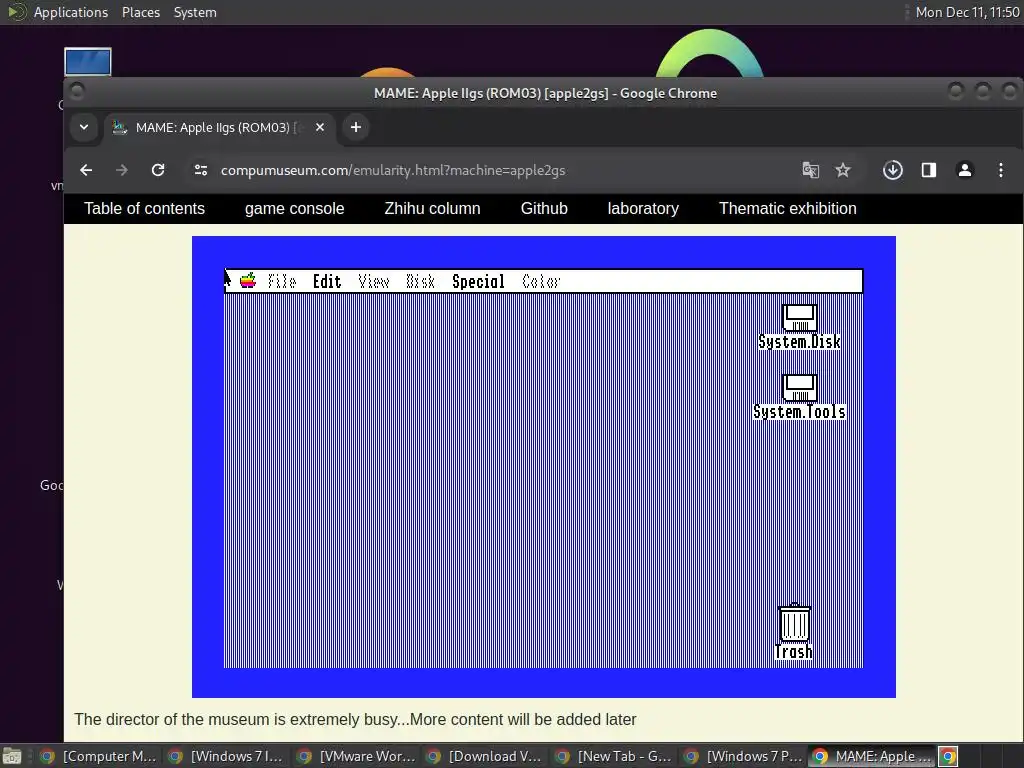Click the show desktop icon in bottom panel
The image size is (1024, 768).
click(12, 756)
